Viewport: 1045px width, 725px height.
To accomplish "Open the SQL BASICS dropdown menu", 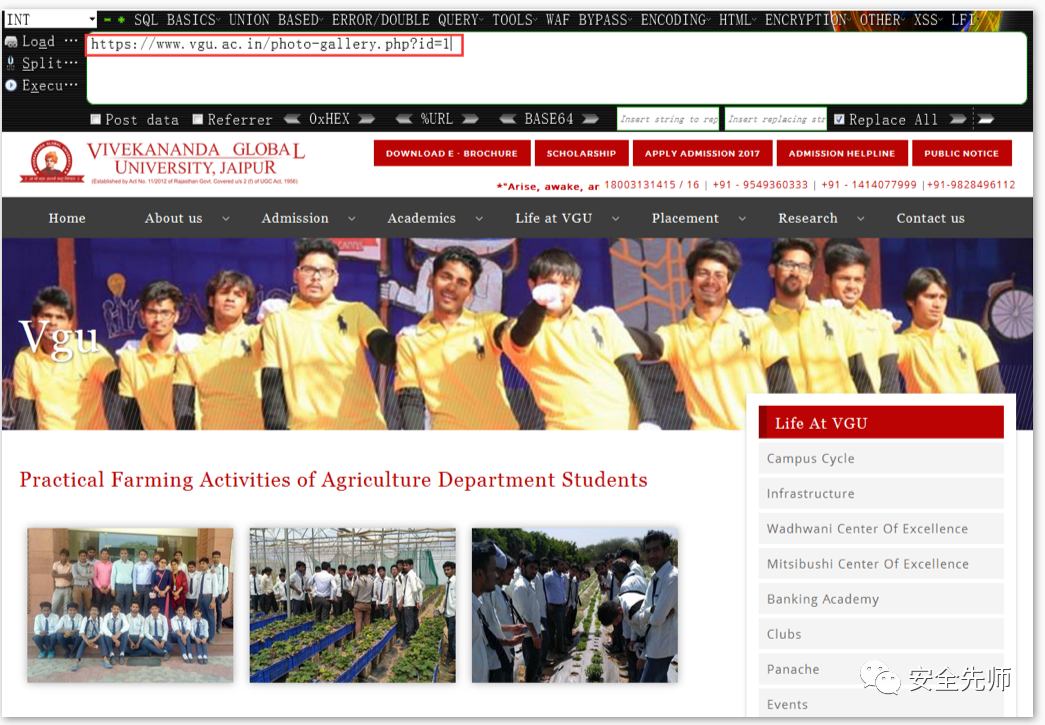I will pyautogui.click(x=177, y=20).
